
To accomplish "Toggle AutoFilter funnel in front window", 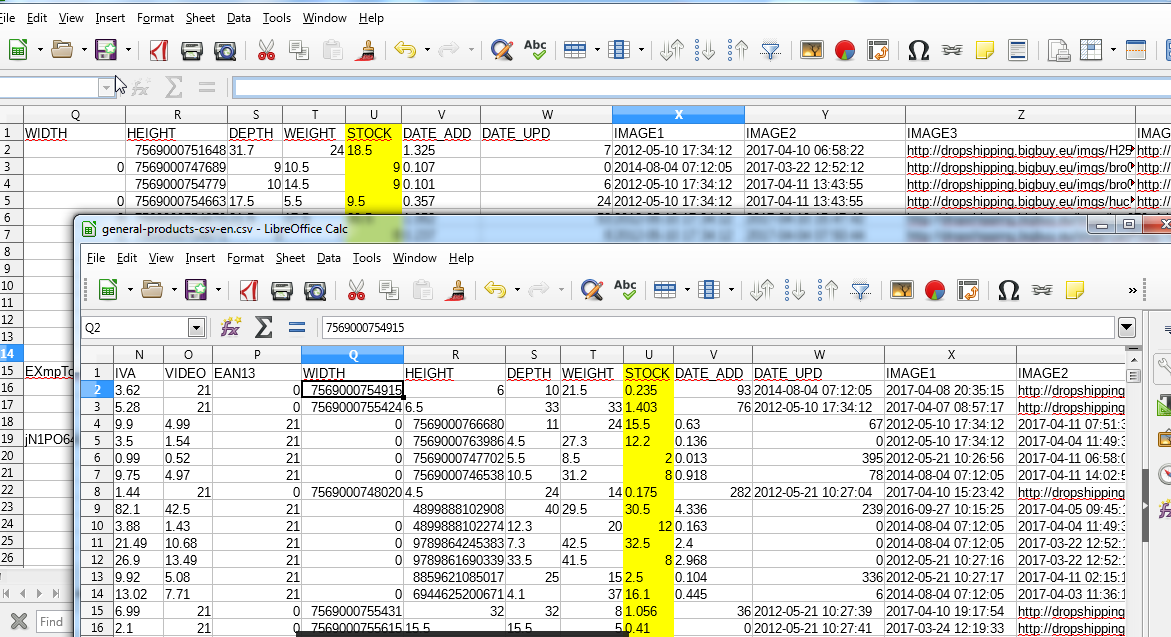I will 860,290.
